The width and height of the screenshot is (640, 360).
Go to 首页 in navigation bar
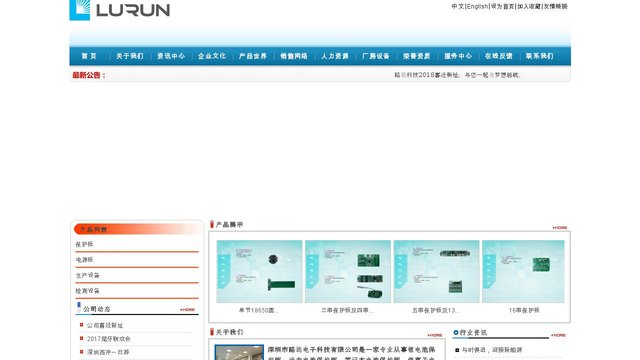click(x=89, y=56)
